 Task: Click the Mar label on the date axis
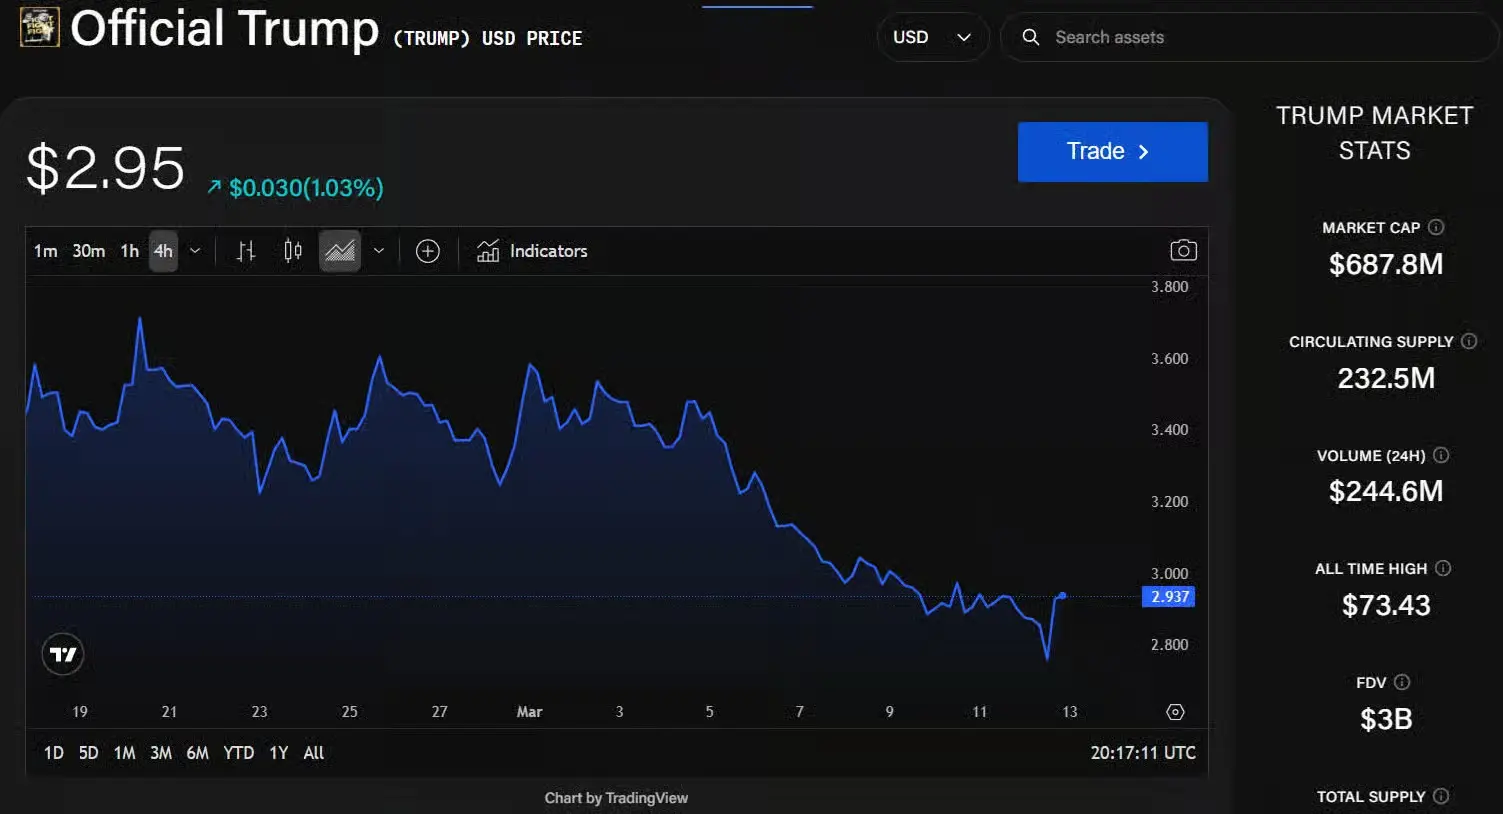tap(529, 712)
